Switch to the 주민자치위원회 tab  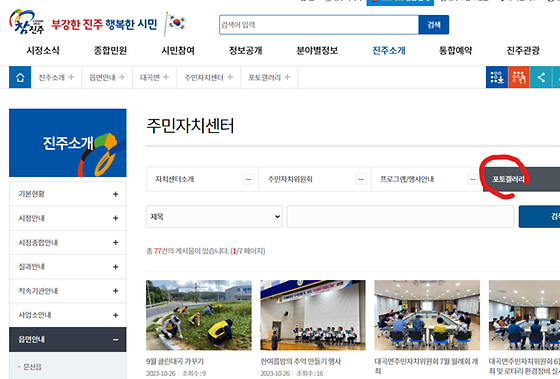(315, 179)
